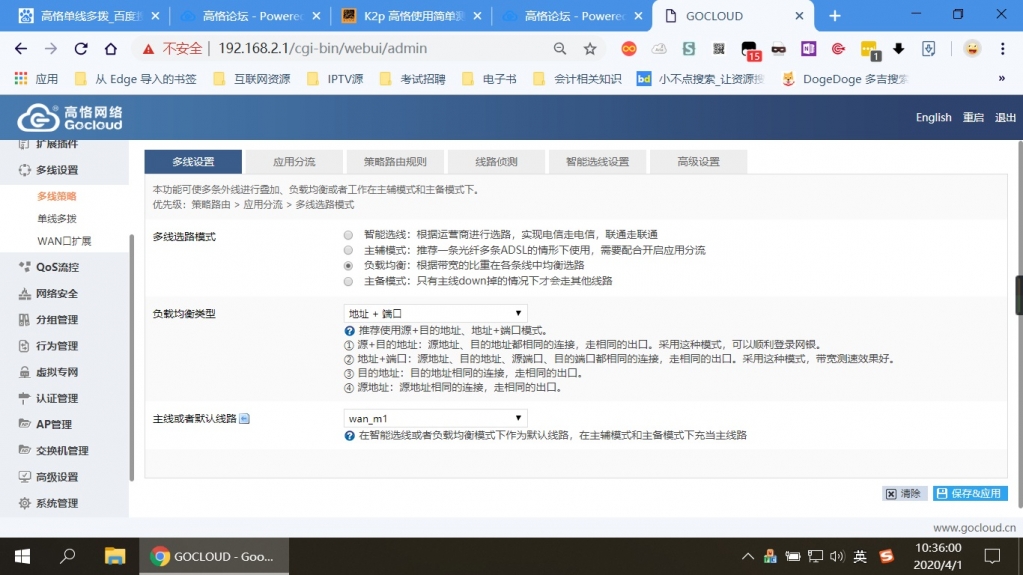The height and width of the screenshot is (575, 1023).
Task: Click the 清除 button
Action: 904,493
